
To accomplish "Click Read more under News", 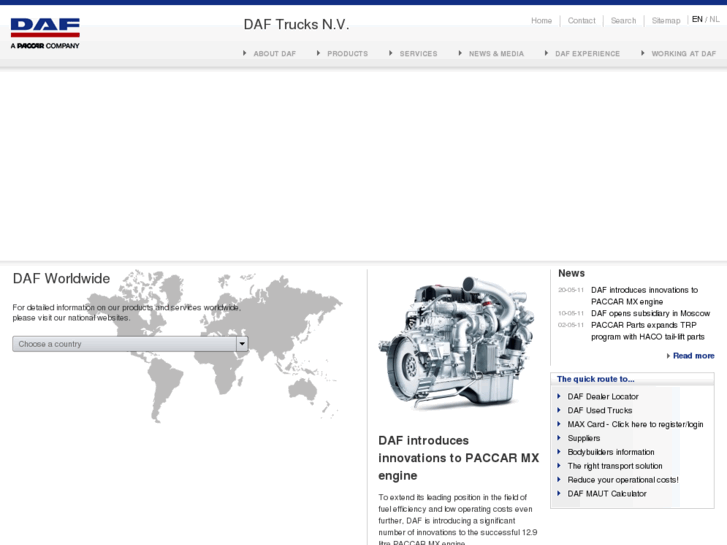I will pos(693,356).
